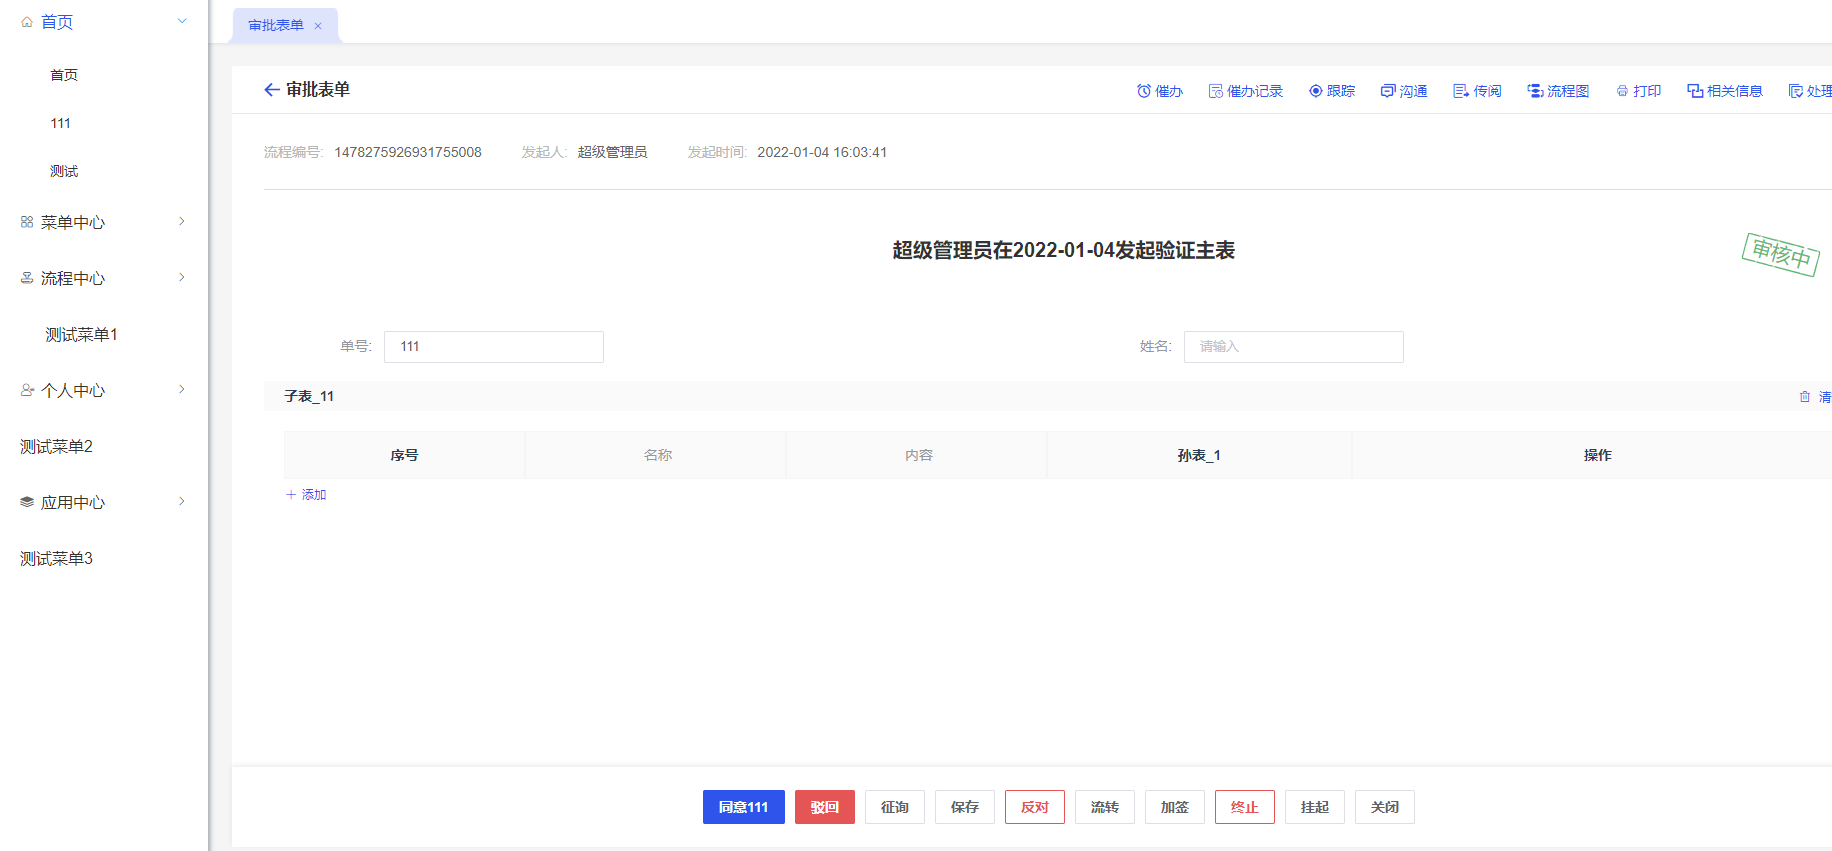Add a row with 添加 link

306,494
